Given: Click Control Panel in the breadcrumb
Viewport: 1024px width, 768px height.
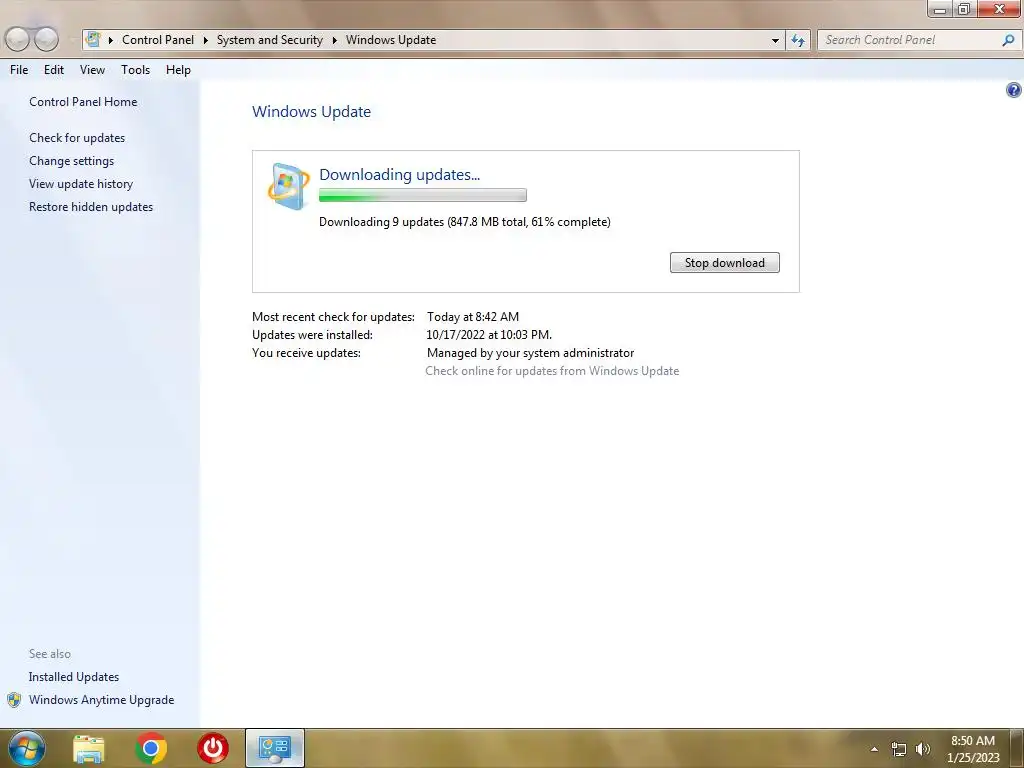Looking at the screenshot, I should (158, 40).
